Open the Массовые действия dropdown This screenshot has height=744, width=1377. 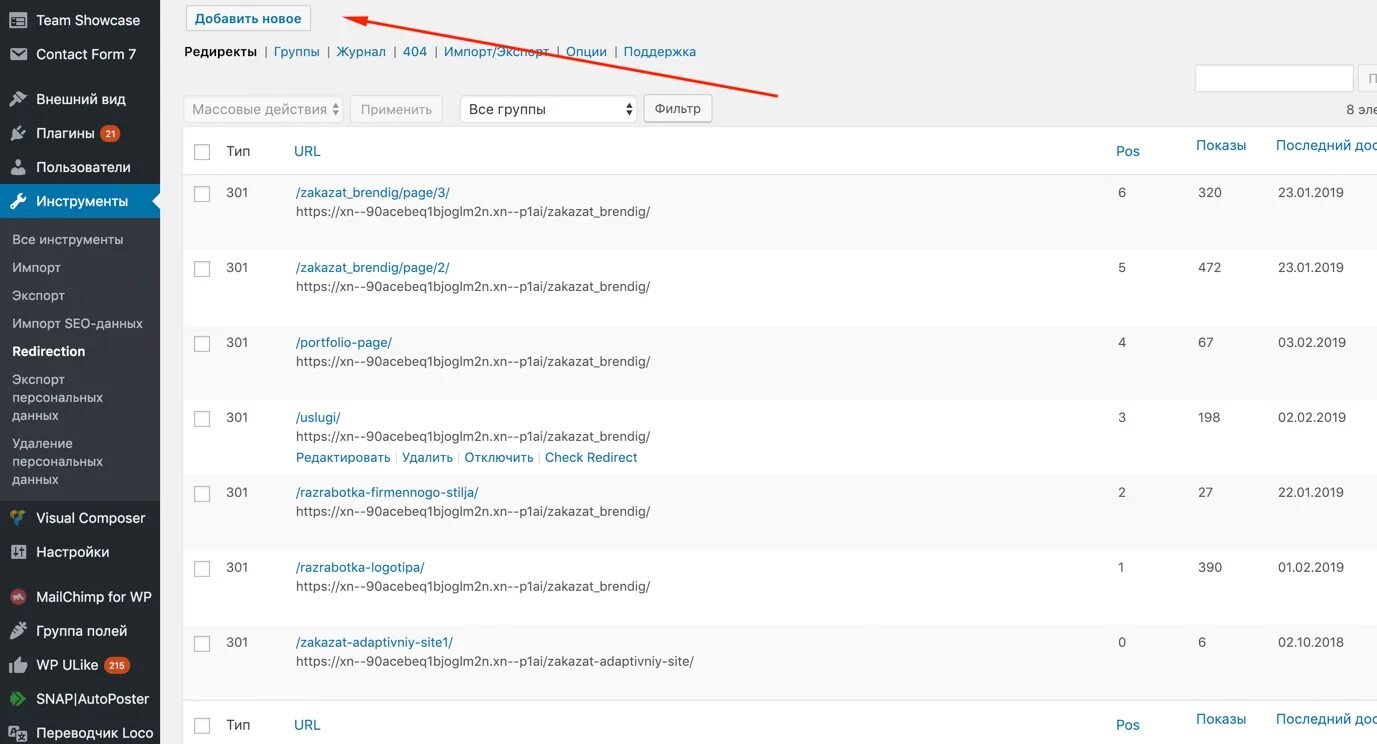(x=264, y=109)
